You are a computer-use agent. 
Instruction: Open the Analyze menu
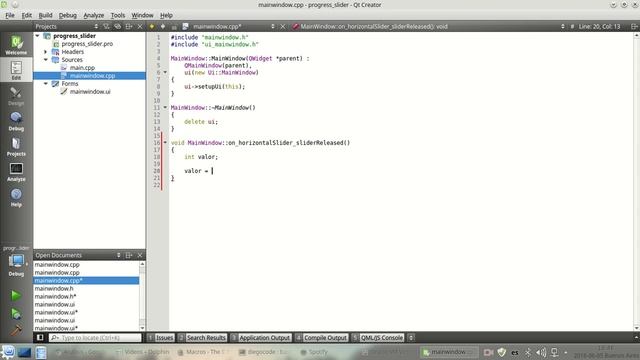point(93,15)
